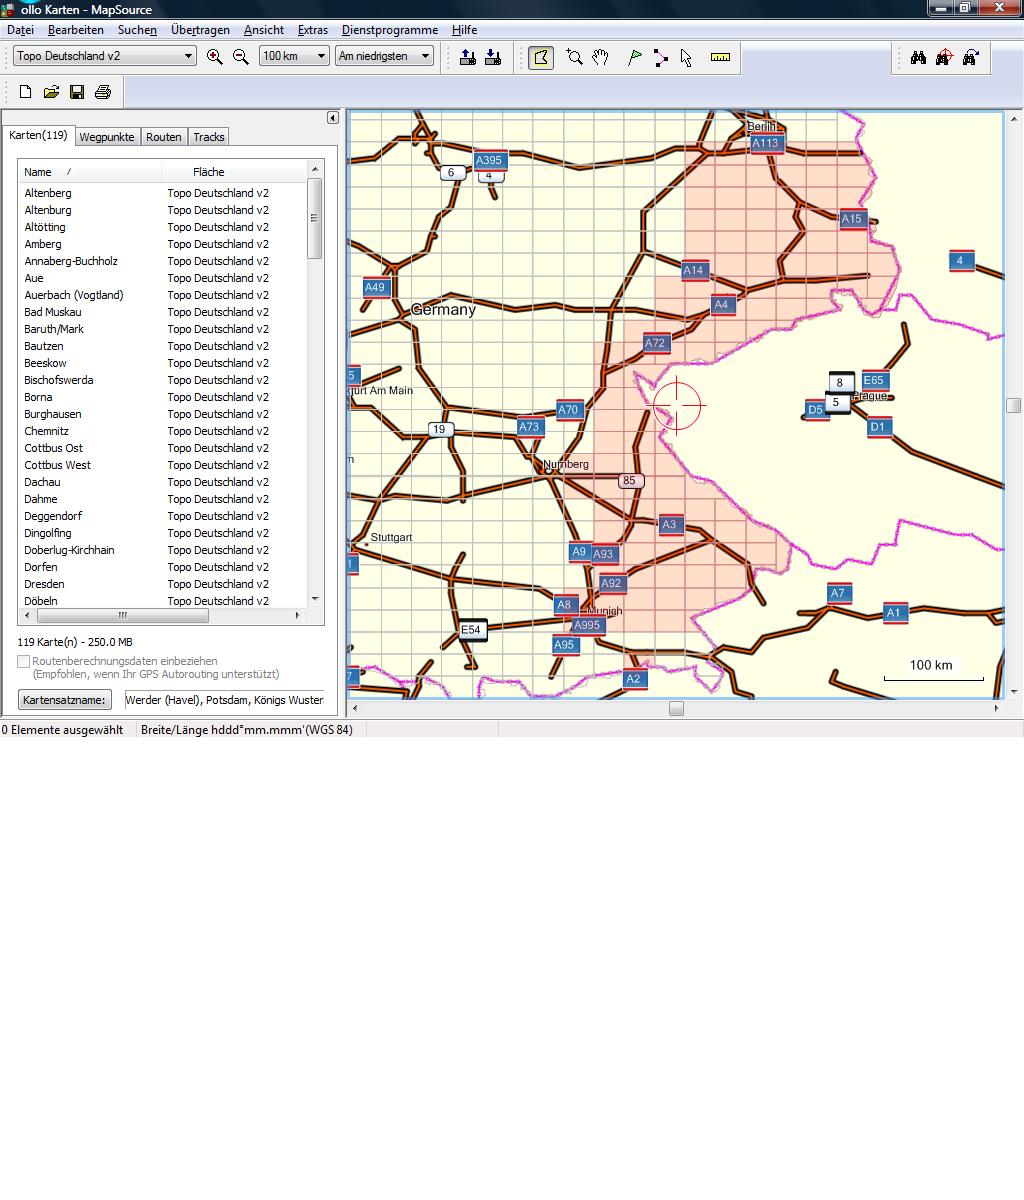Click the Find Recently Found Places icon

point(970,58)
